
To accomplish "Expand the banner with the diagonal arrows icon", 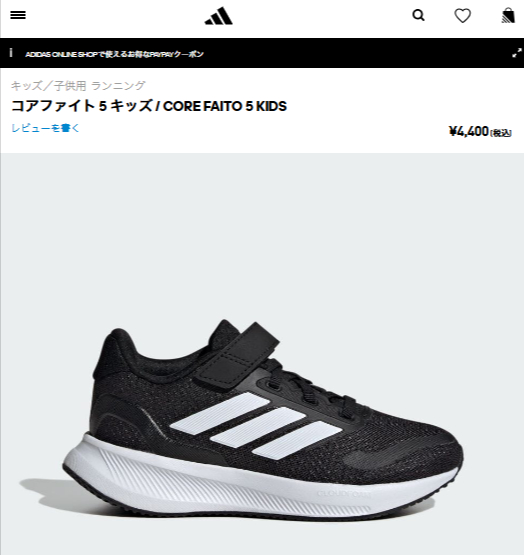I will 517,53.
